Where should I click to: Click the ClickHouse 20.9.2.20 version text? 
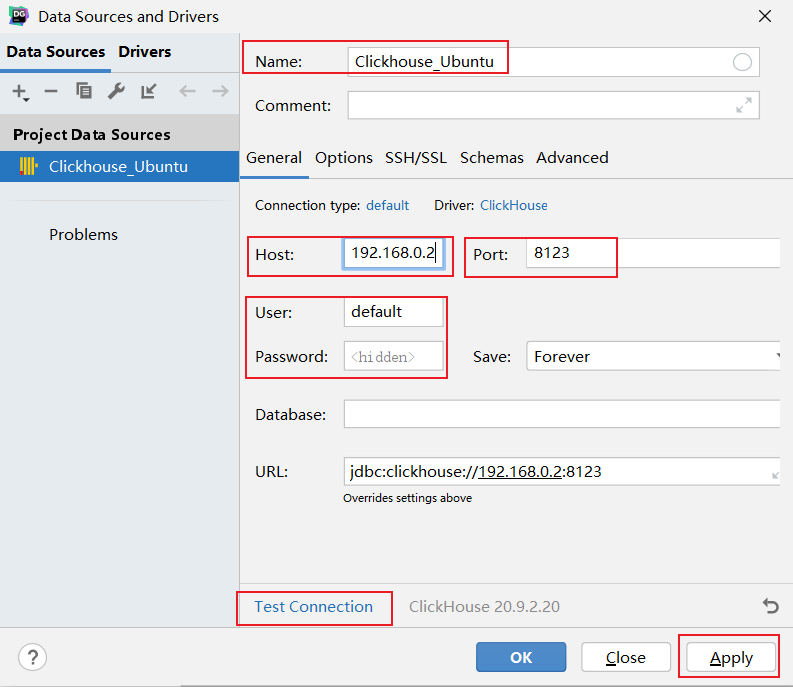484,607
